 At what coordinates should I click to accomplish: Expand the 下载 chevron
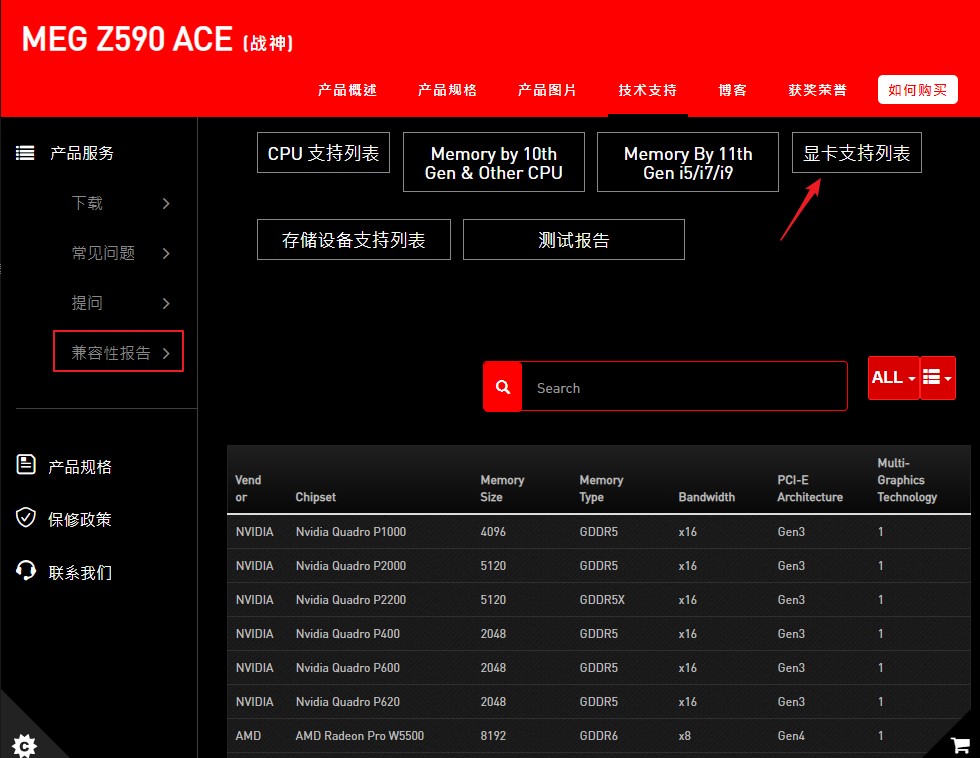(166, 203)
